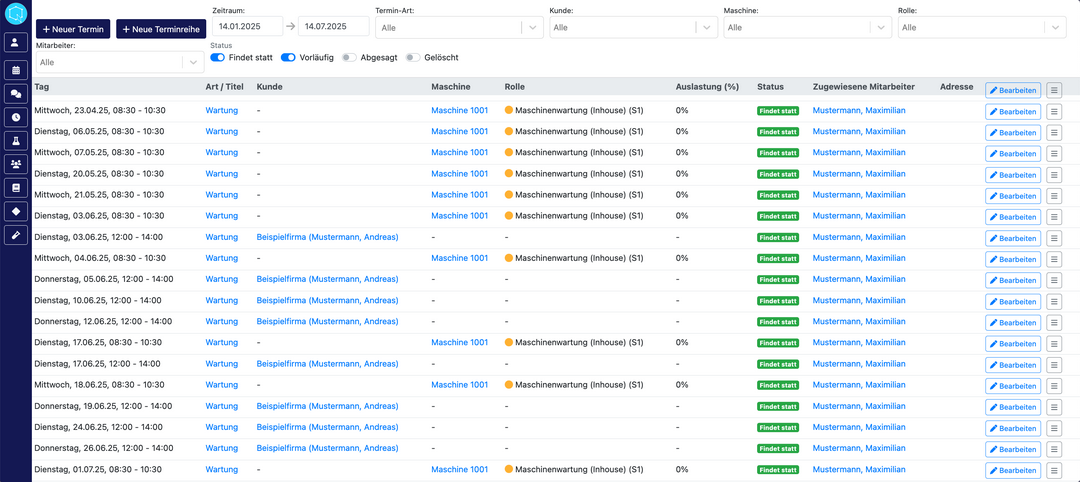Click the Rolle column header
This screenshot has height=482, width=1080.
point(515,87)
